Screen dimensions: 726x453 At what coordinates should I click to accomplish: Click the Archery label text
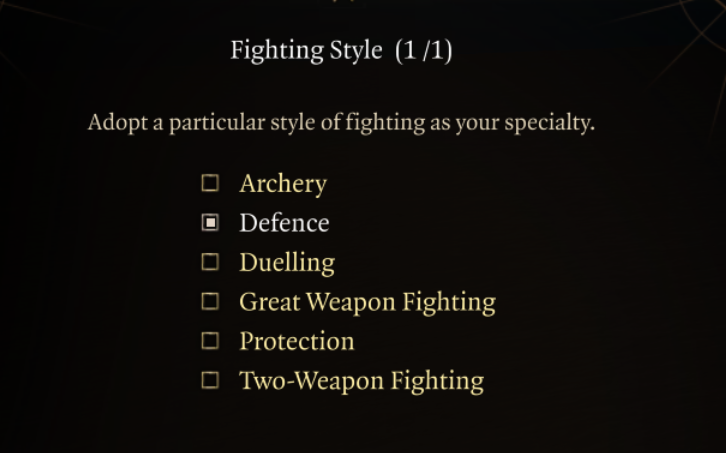tap(283, 184)
